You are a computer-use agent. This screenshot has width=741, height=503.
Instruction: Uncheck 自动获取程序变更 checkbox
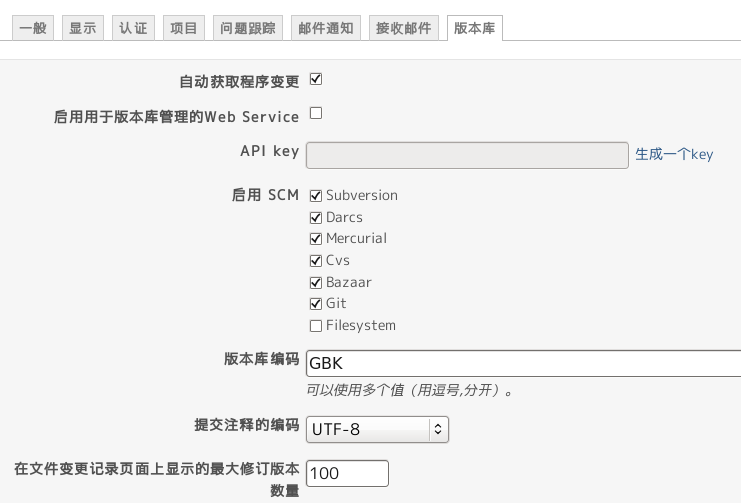[316, 79]
